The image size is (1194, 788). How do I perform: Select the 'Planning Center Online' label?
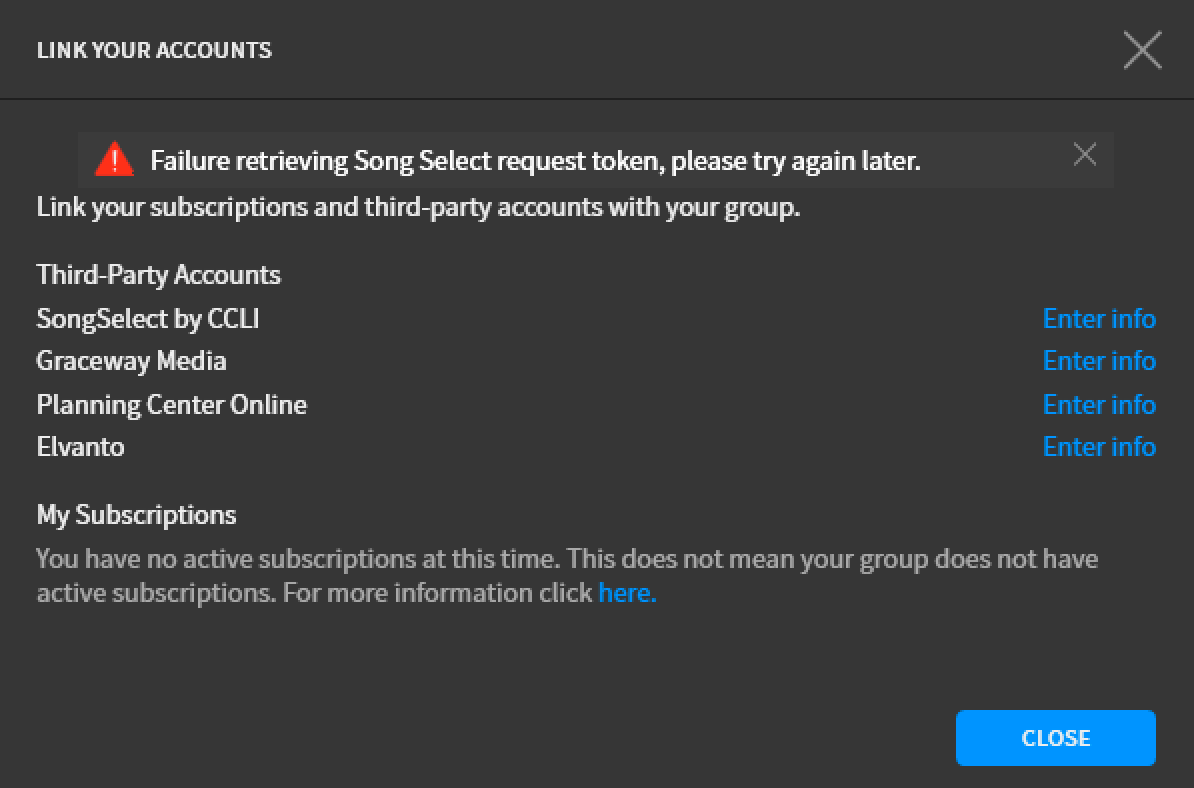(x=171, y=405)
